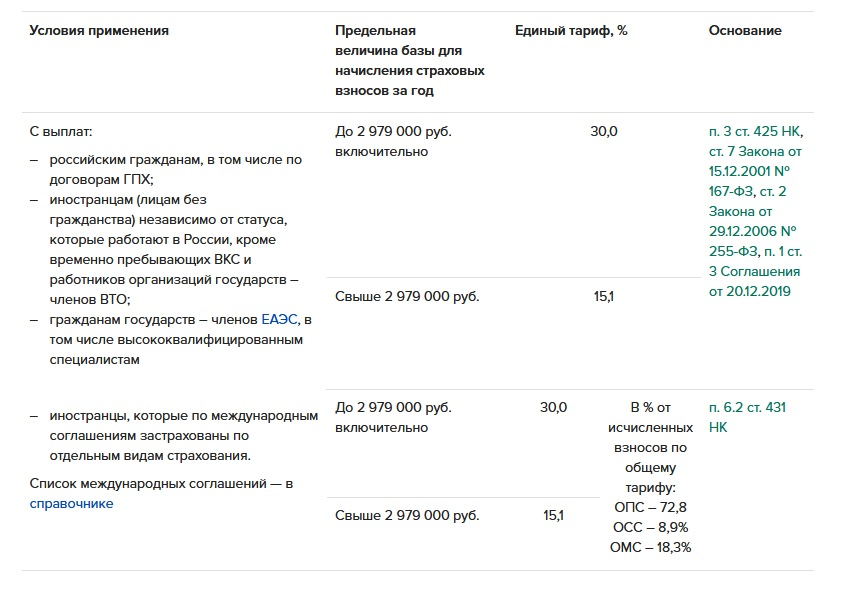Open the справочнике link
The width and height of the screenshot is (860, 592).
coord(71,504)
